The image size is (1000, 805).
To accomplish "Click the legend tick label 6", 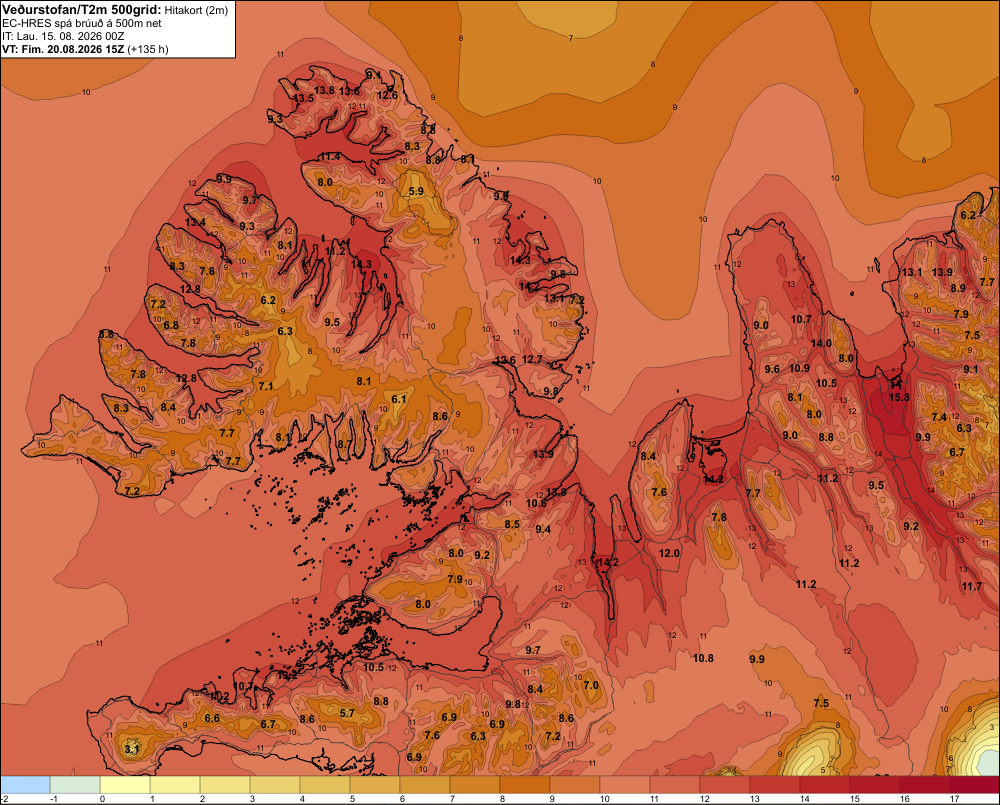I will pyautogui.click(x=402, y=799).
